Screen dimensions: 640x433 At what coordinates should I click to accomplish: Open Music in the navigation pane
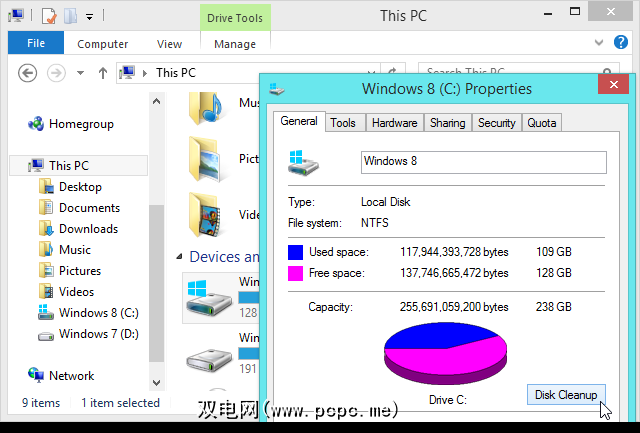[x=75, y=250]
